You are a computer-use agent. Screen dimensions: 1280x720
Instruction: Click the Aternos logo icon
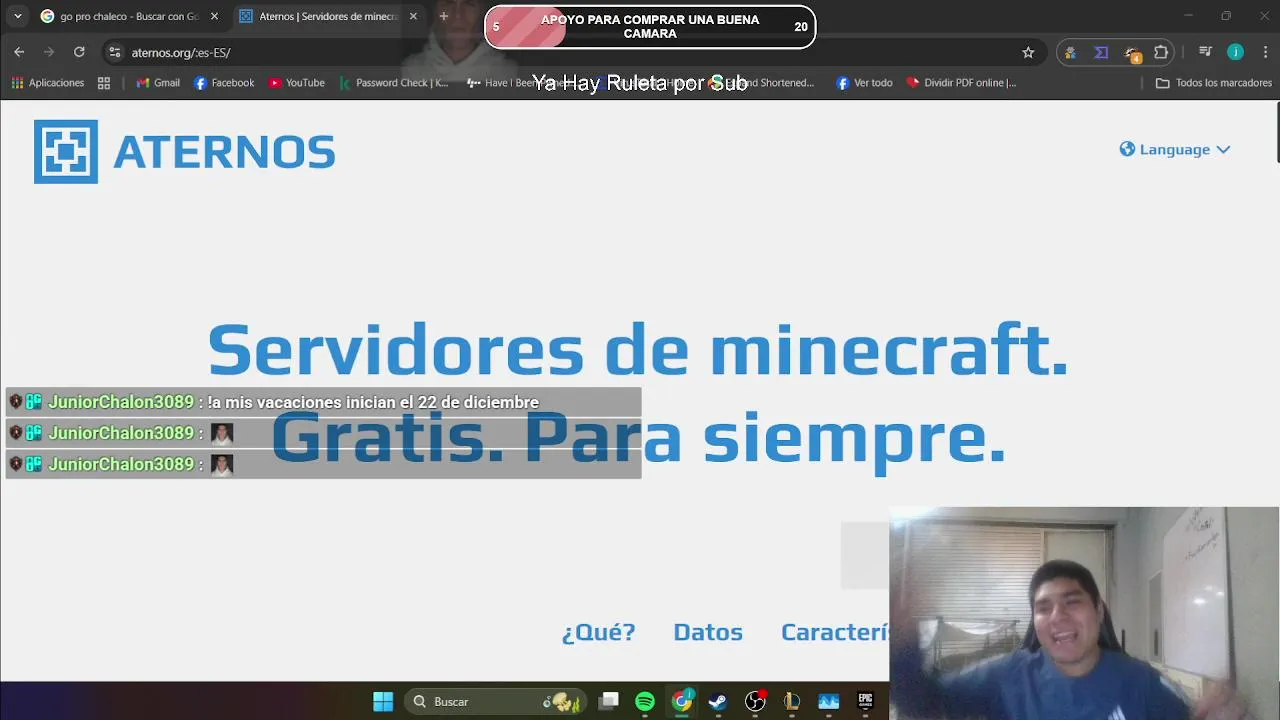pyautogui.click(x=66, y=152)
